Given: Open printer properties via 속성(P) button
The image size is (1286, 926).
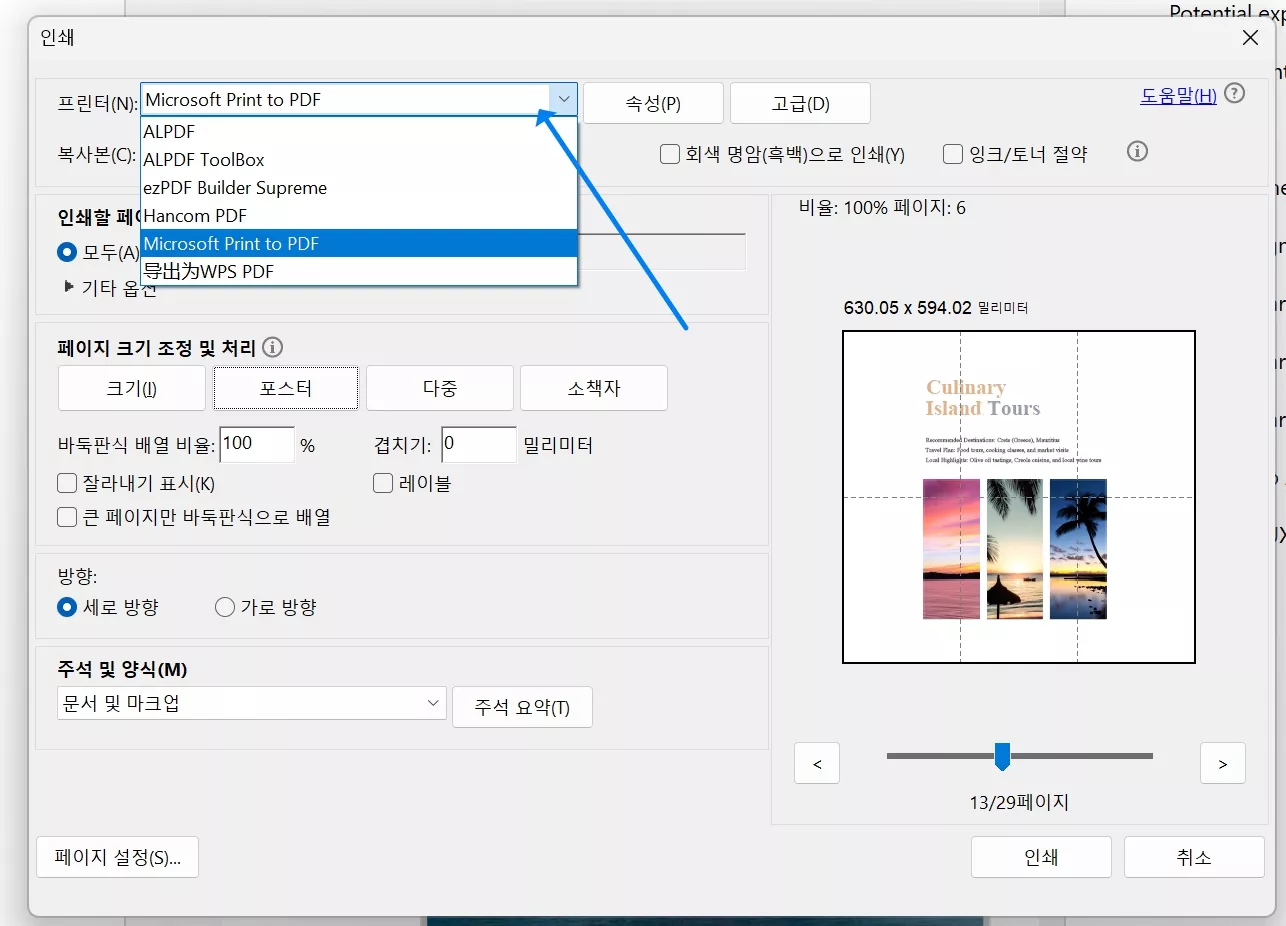Looking at the screenshot, I should point(653,102).
